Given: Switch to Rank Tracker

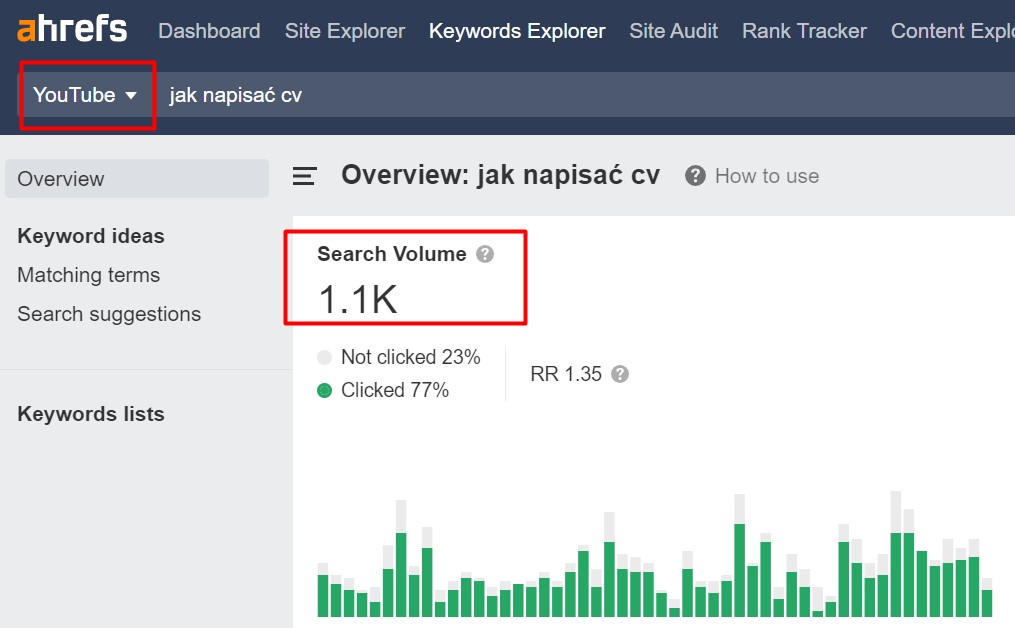Looking at the screenshot, I should [x=804, y=30].
